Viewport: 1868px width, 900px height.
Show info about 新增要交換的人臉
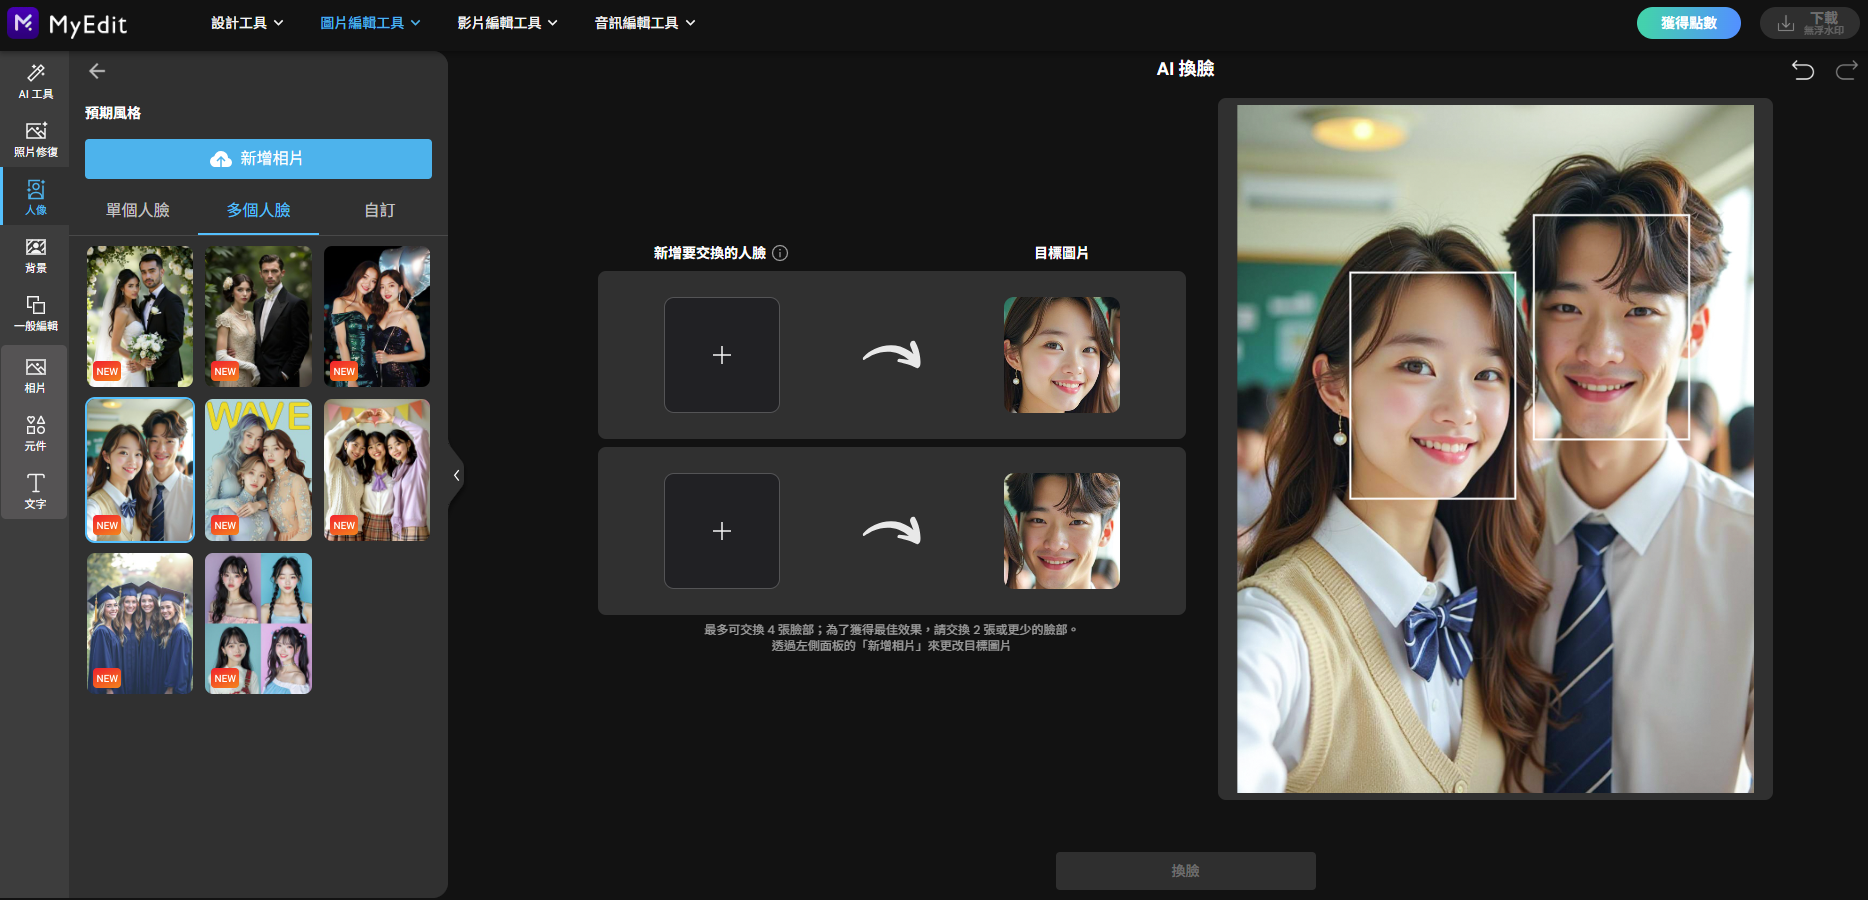coord(780,253)
